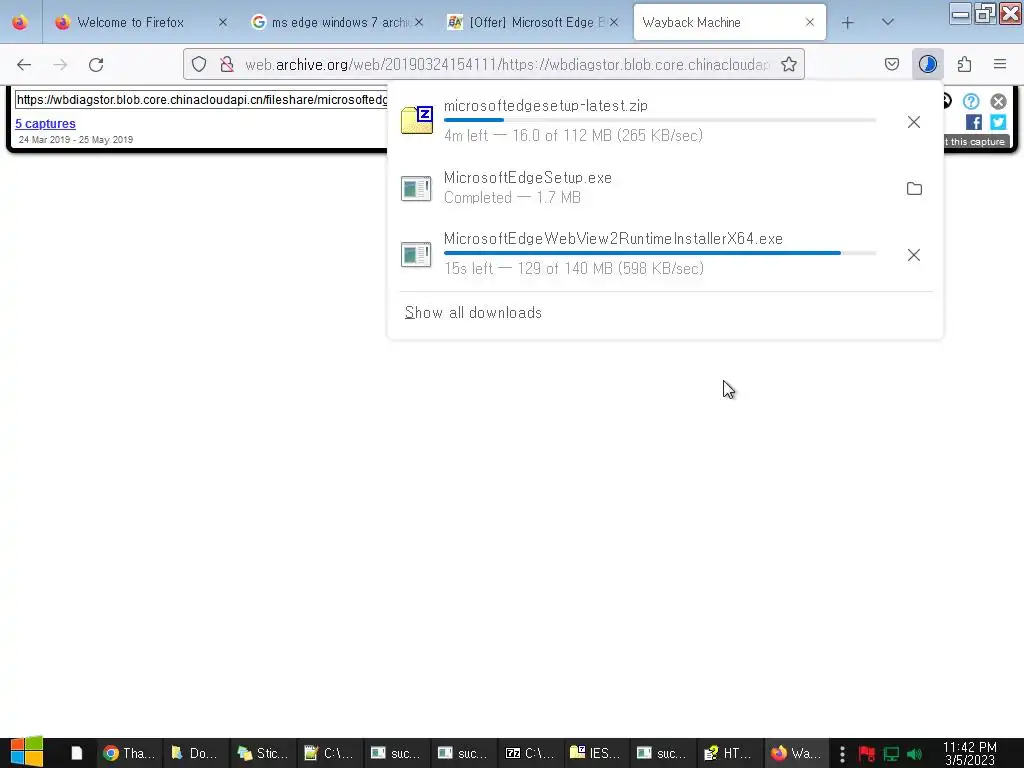The image size is (1024, 768).
Task: Open the HT... help taskbar item
Action: [x=728, y=753]
